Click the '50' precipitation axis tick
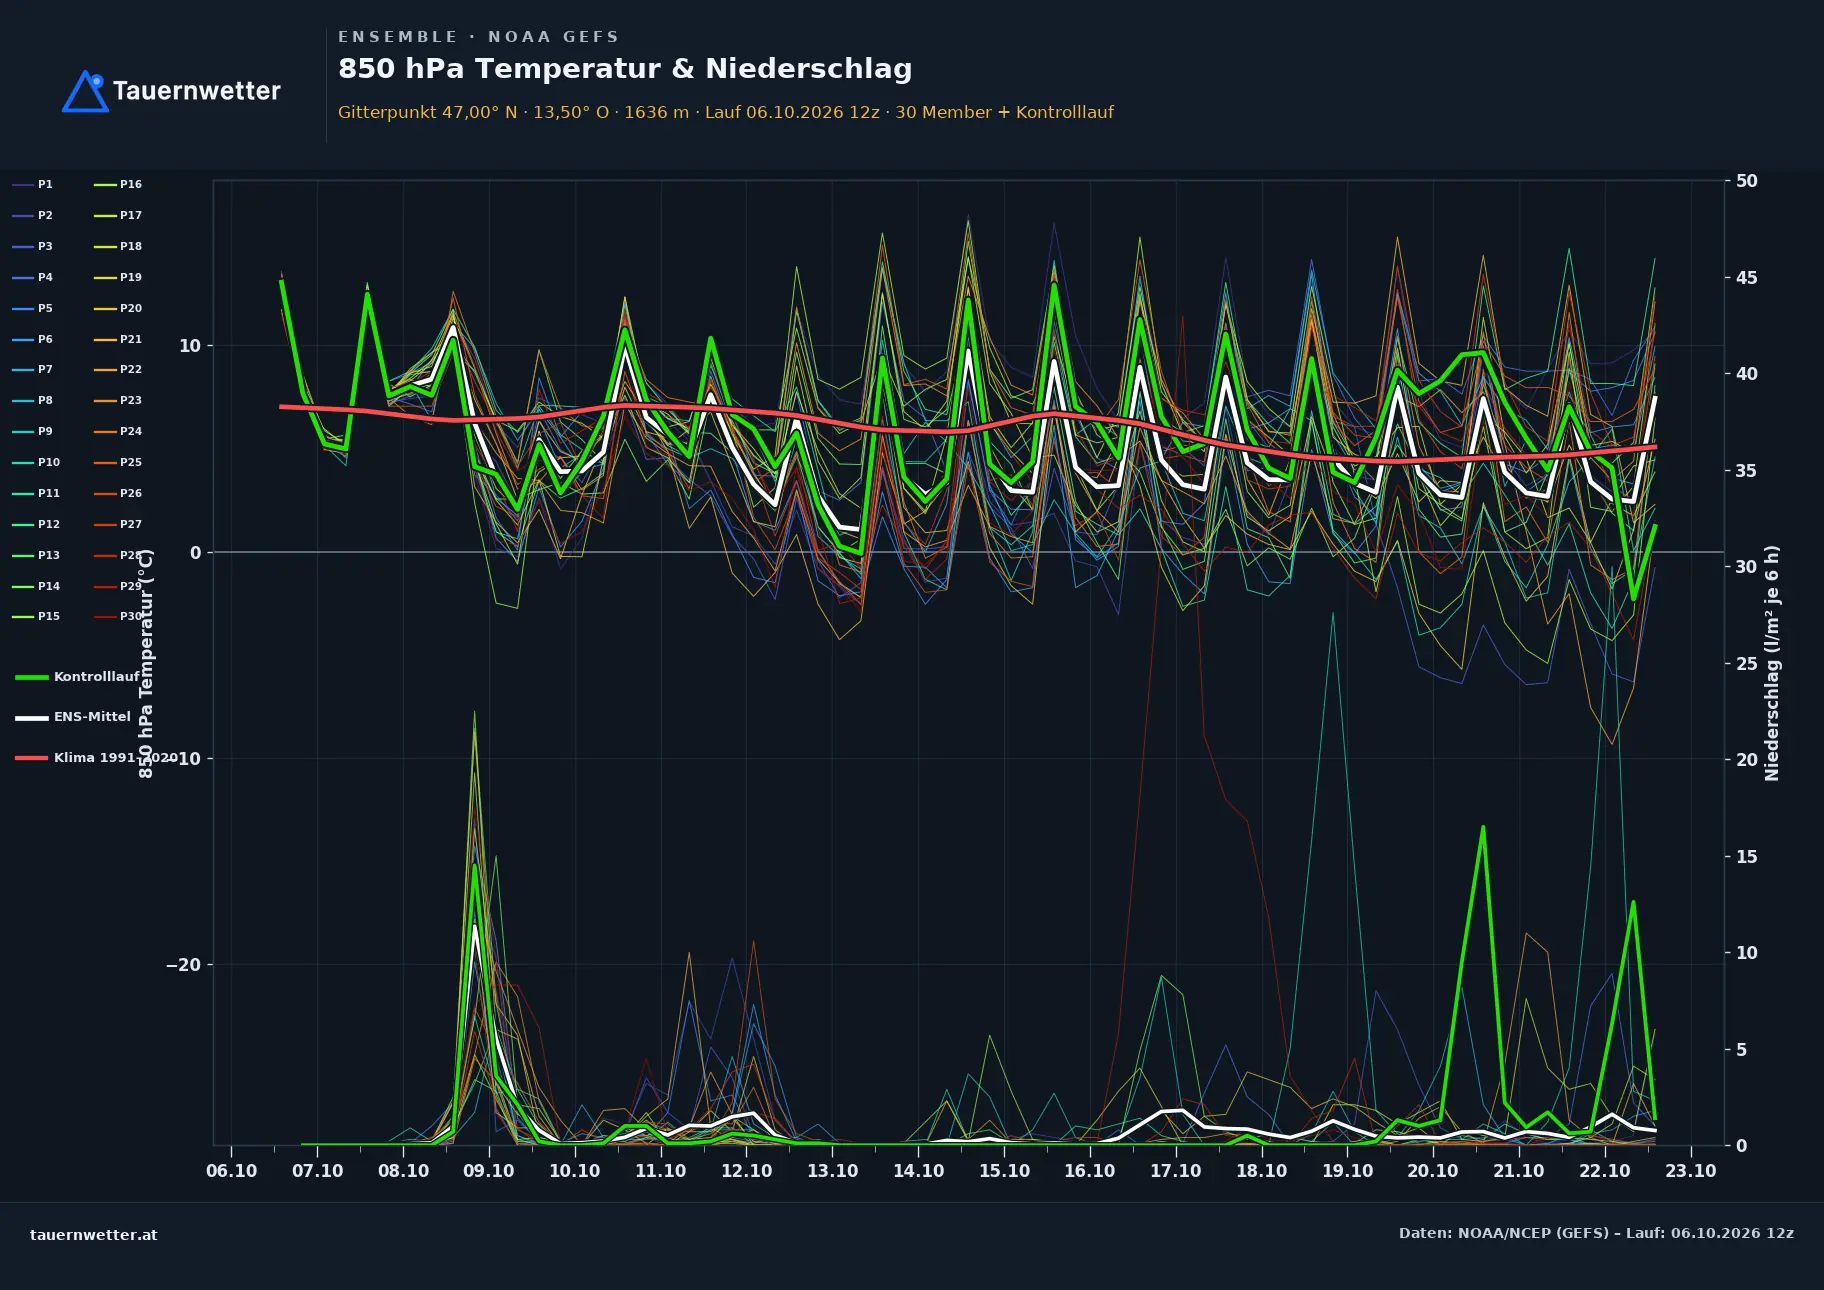The height and width of the screenshot is (1290, 1824). [1747, 181]
